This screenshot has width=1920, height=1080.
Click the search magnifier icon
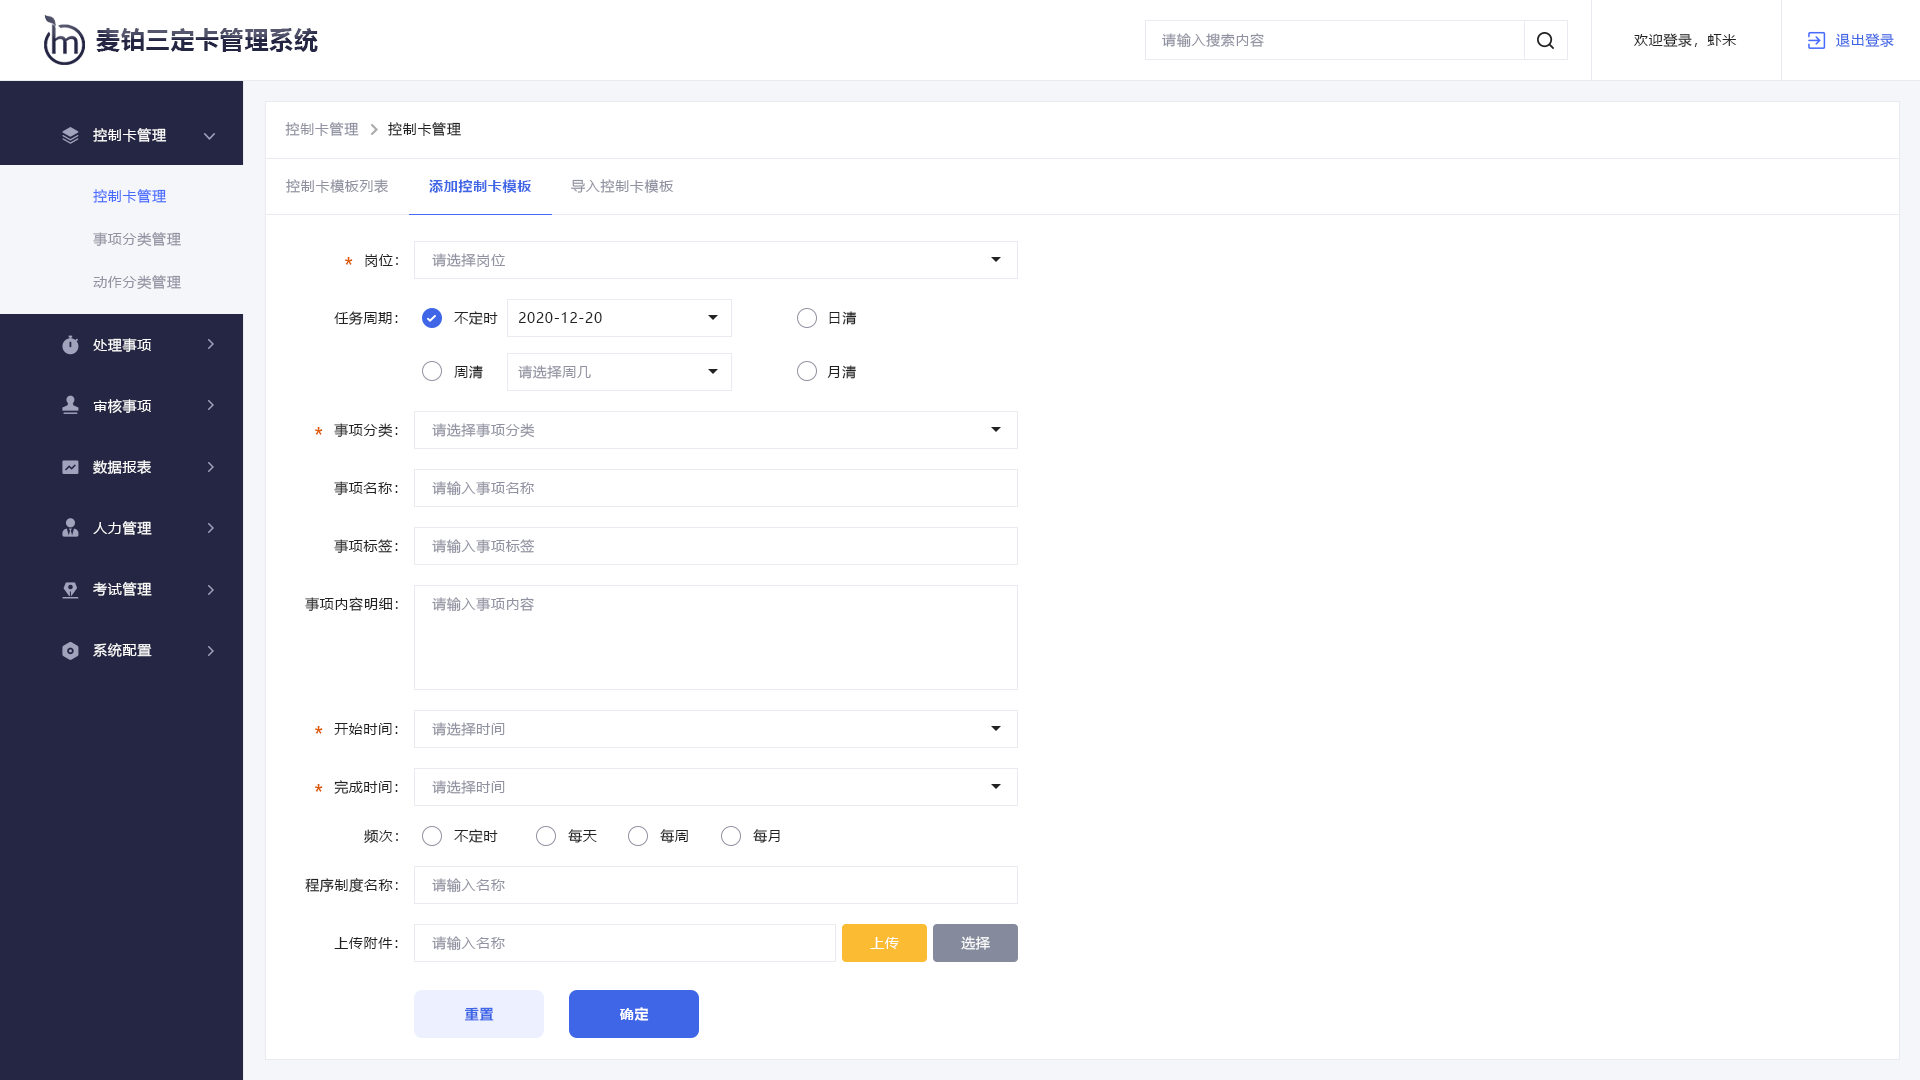click(1545, 40)
